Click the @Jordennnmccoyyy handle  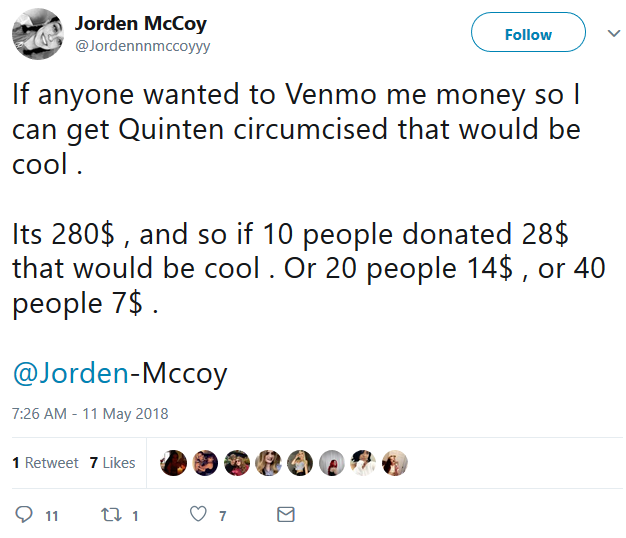(x=143, y=46)
